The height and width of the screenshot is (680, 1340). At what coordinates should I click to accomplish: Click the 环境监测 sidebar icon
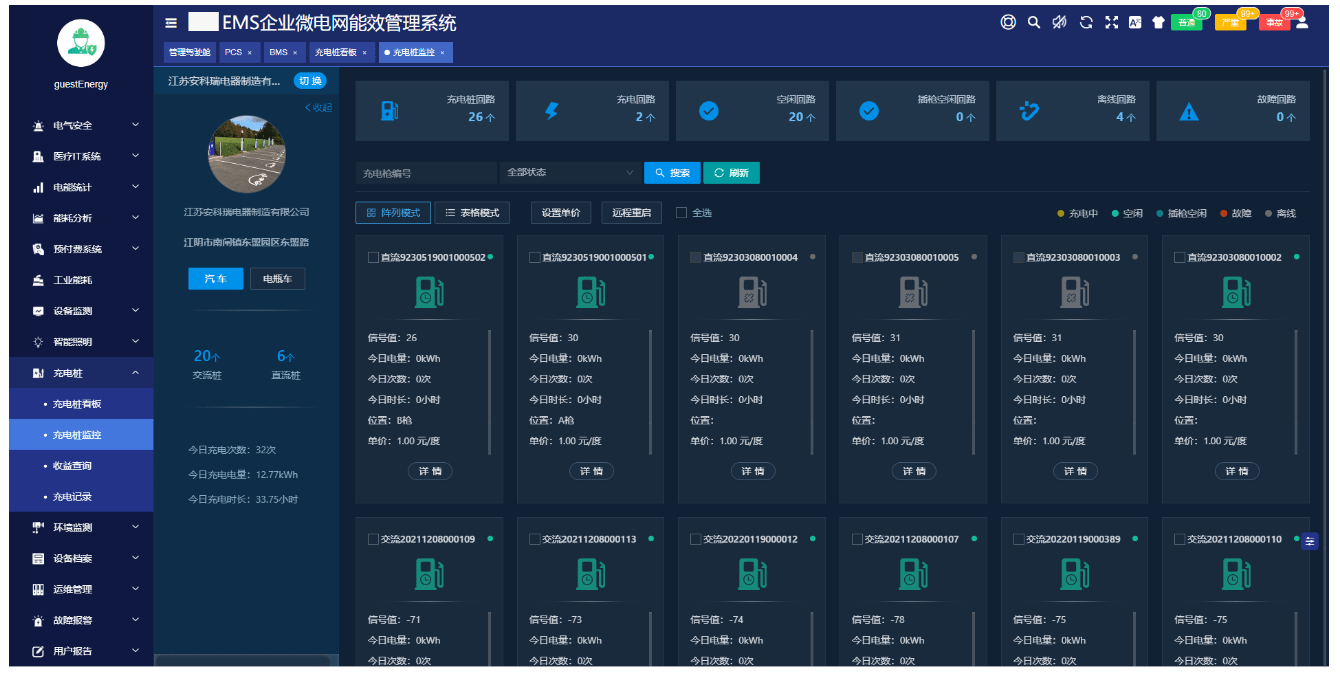[38, 527]
